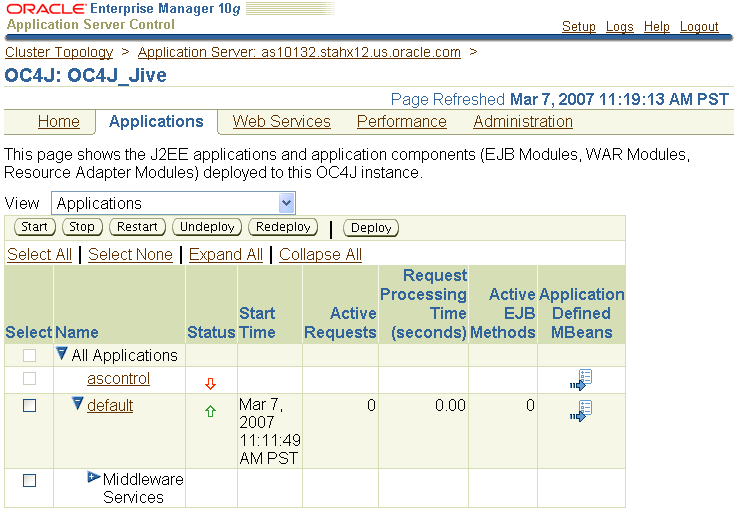Open the default application link
This screenshot has width=741, height=512.
pos(110,406)
